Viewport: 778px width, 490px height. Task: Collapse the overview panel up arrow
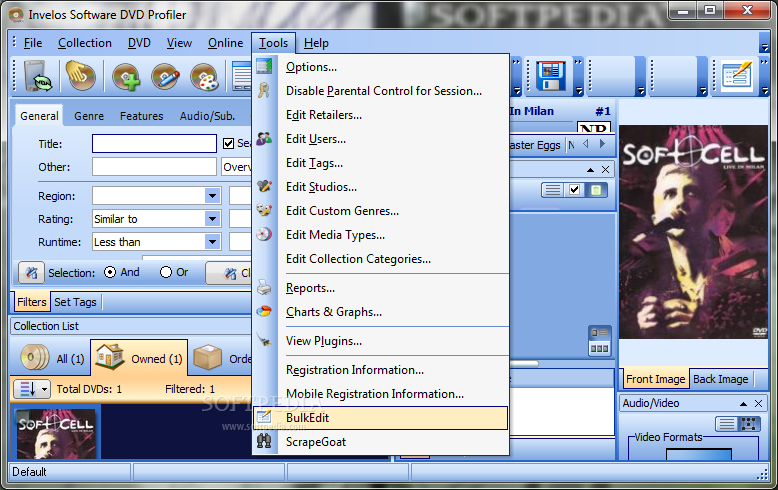[590, 170]
